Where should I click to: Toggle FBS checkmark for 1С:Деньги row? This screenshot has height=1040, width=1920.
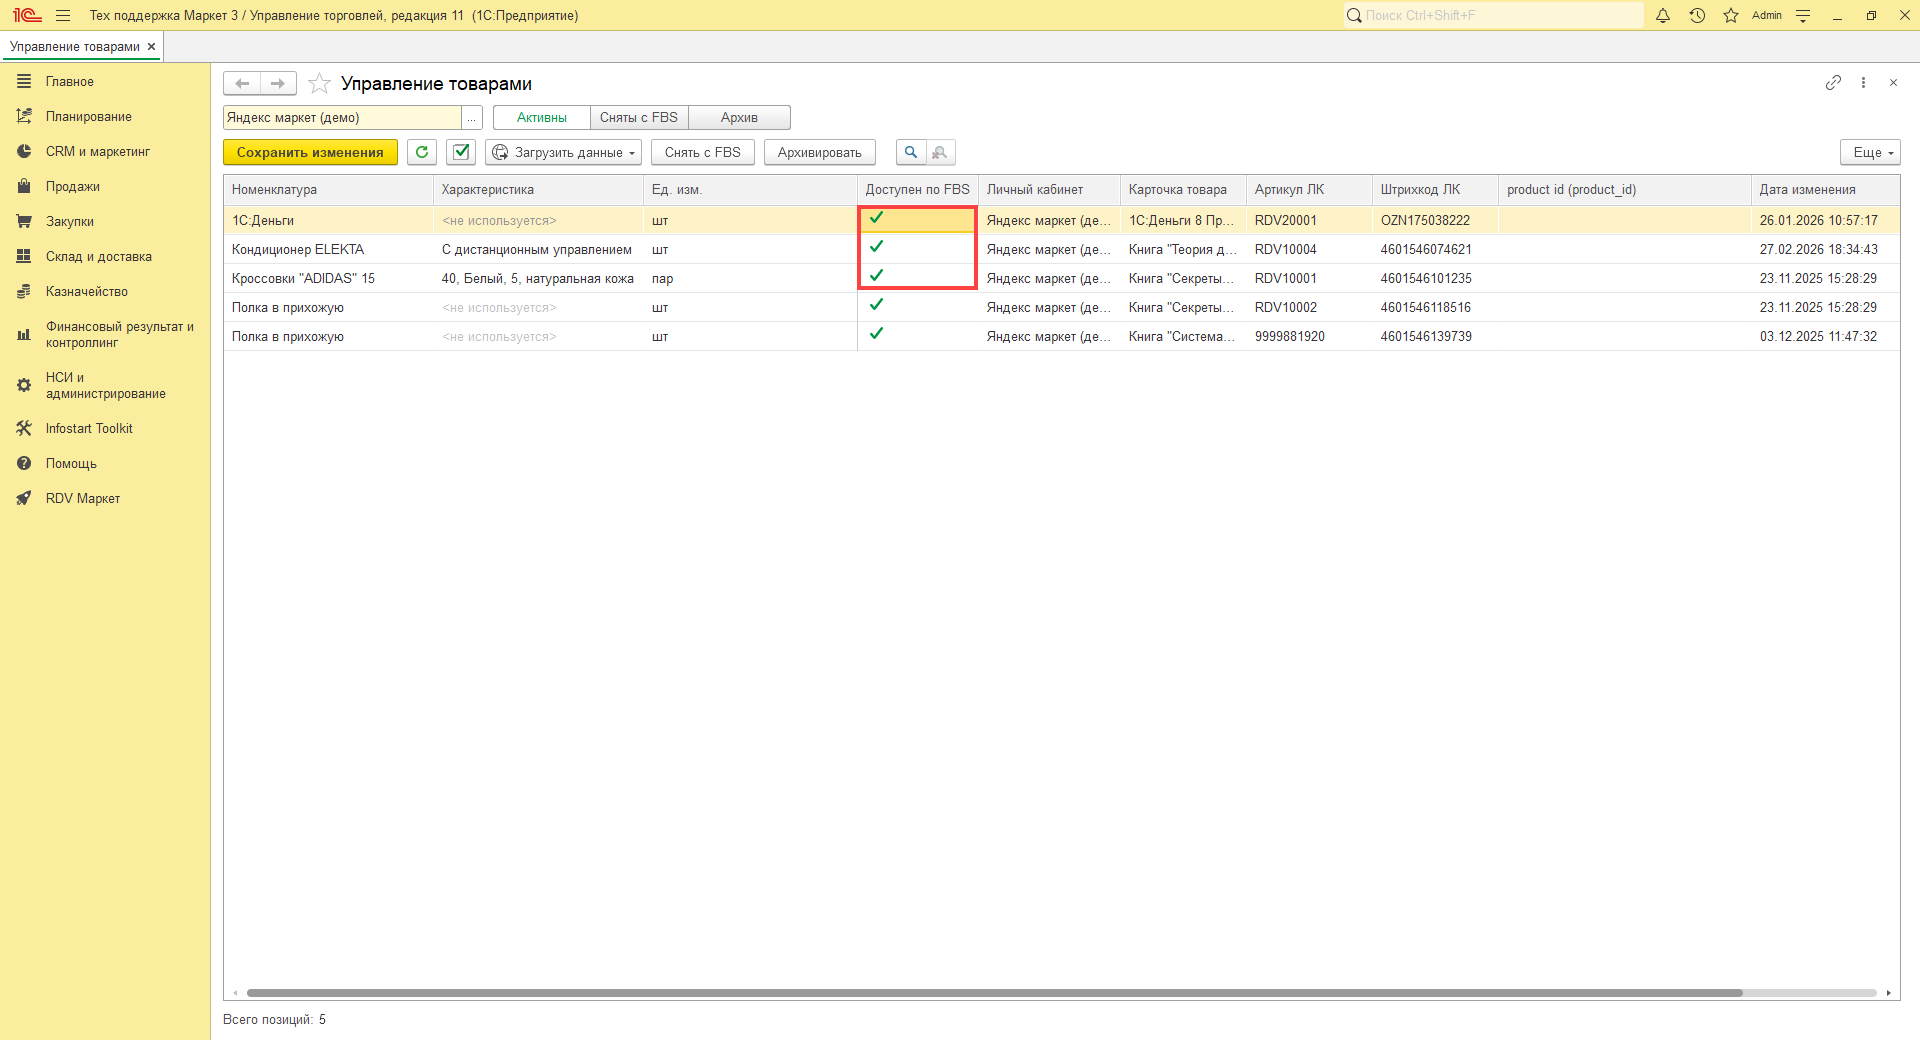click(877, 218)
